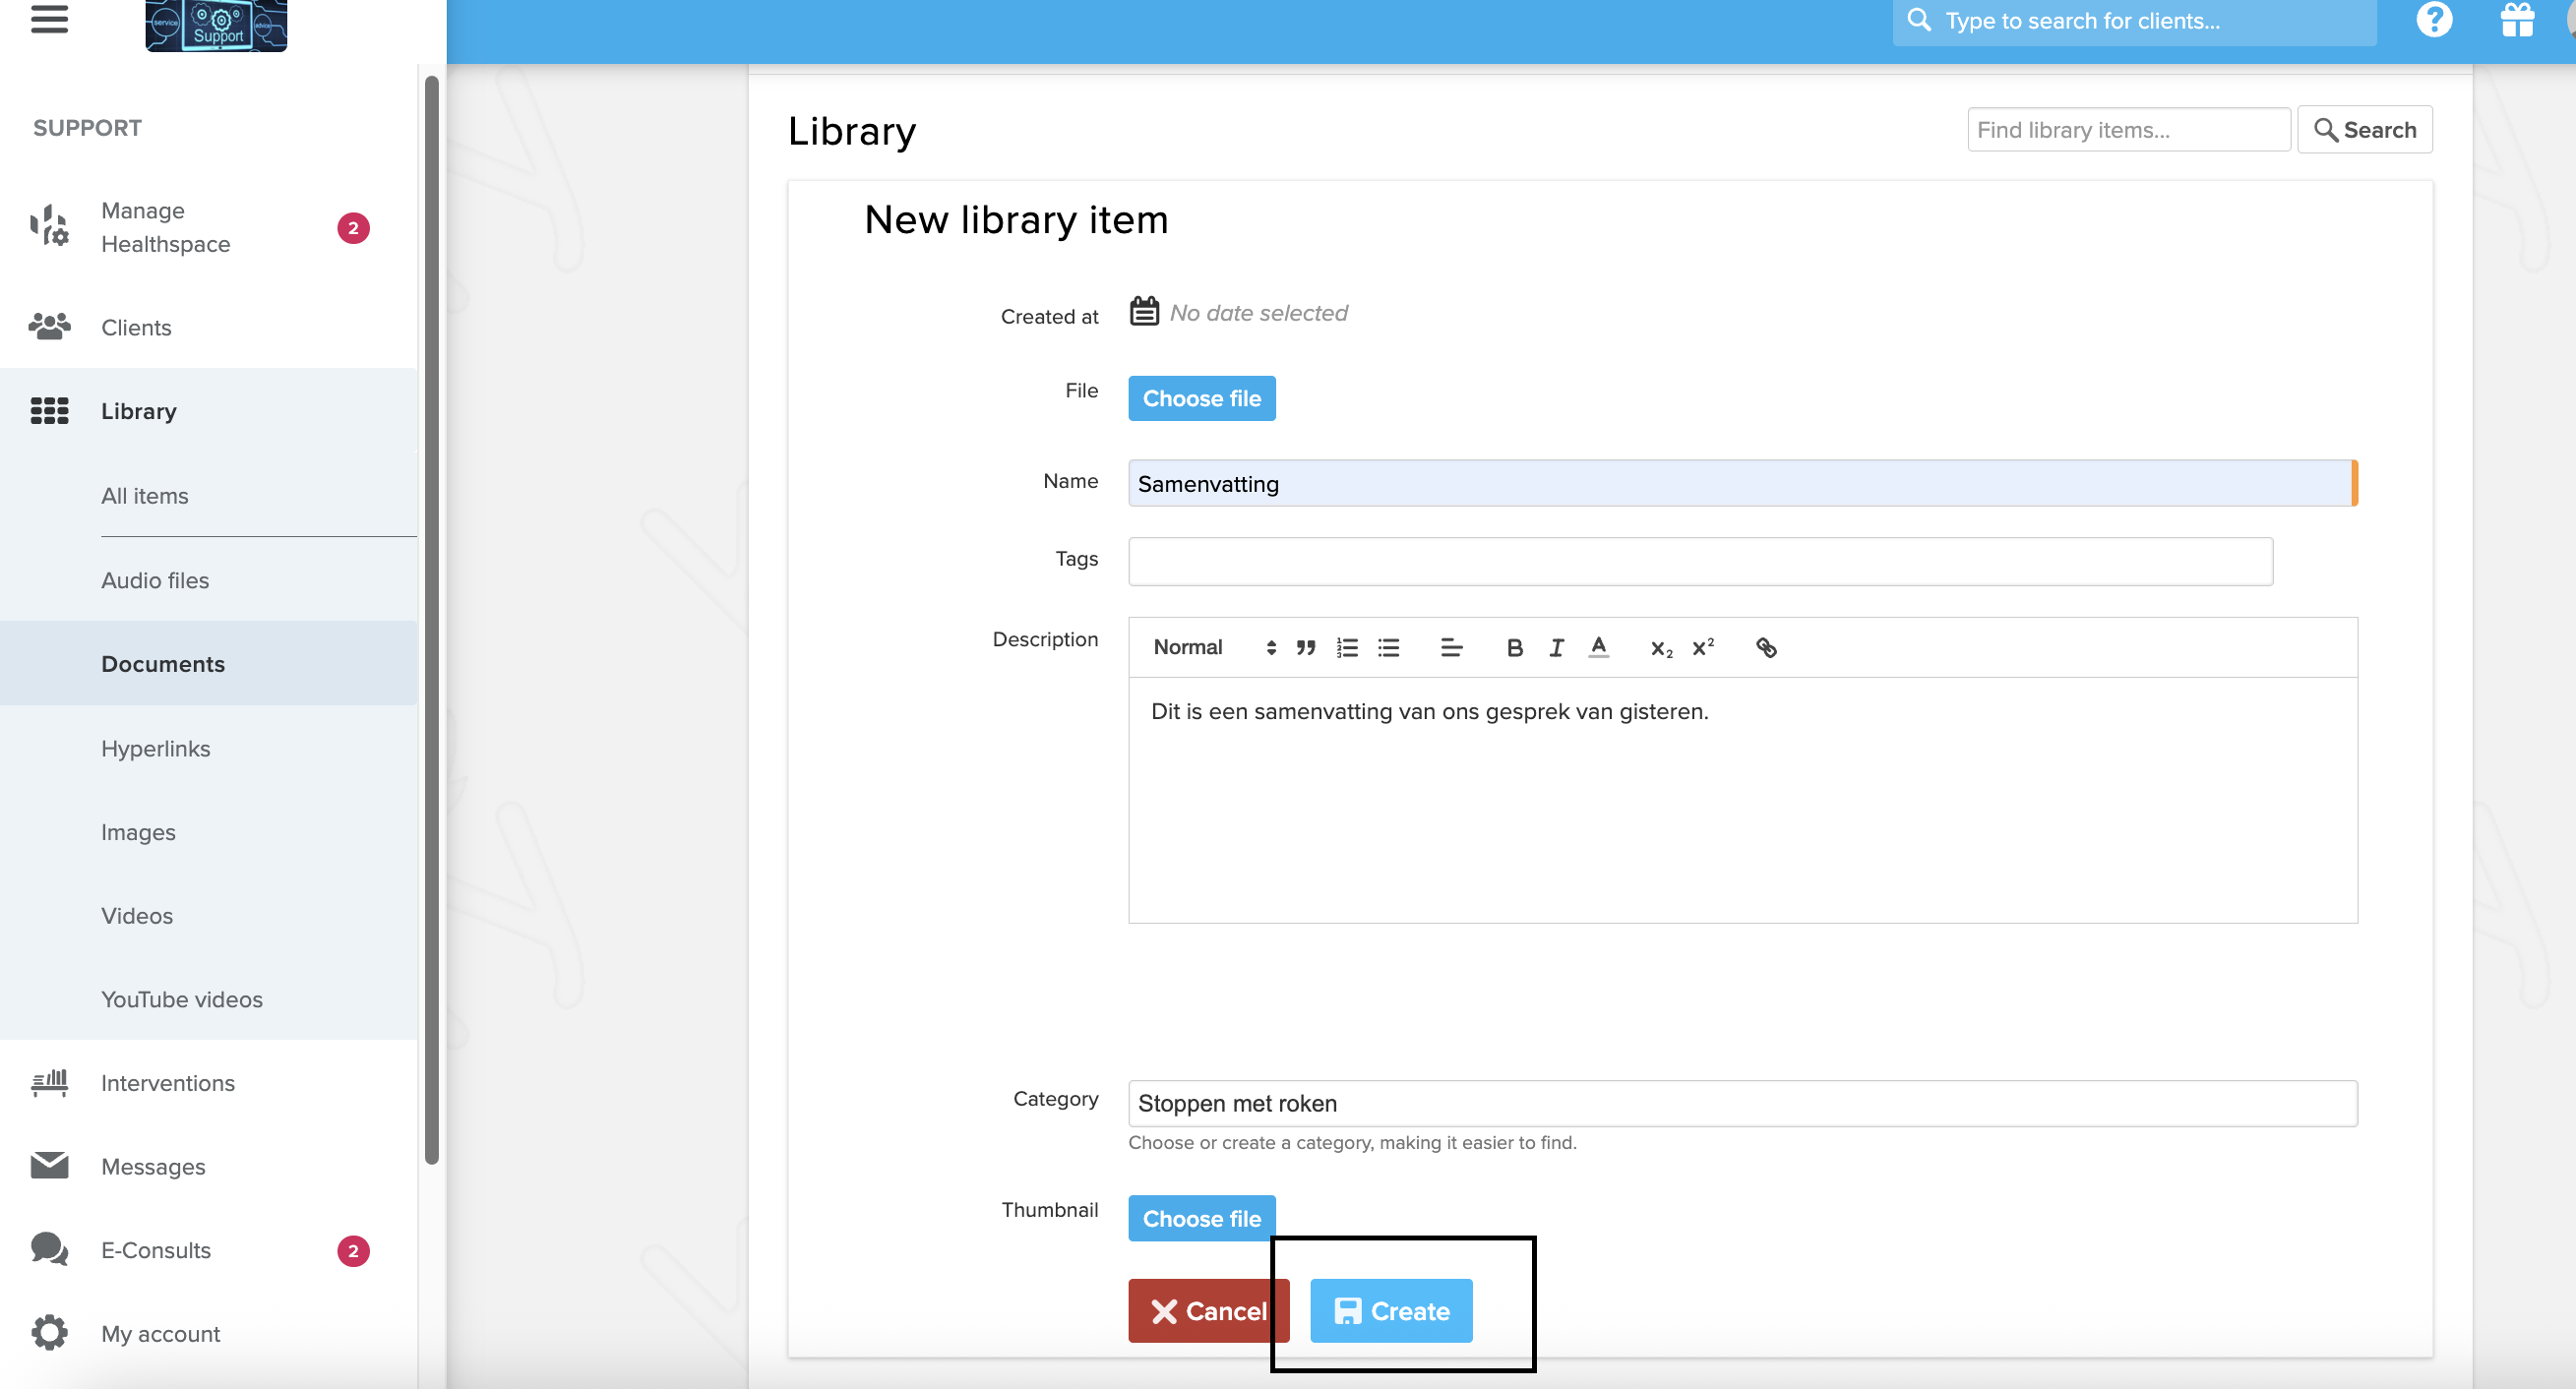This screenshot has height=1389, width=2576.
Task: Click the My account gear icon
Action: [x=49, y=1333]
